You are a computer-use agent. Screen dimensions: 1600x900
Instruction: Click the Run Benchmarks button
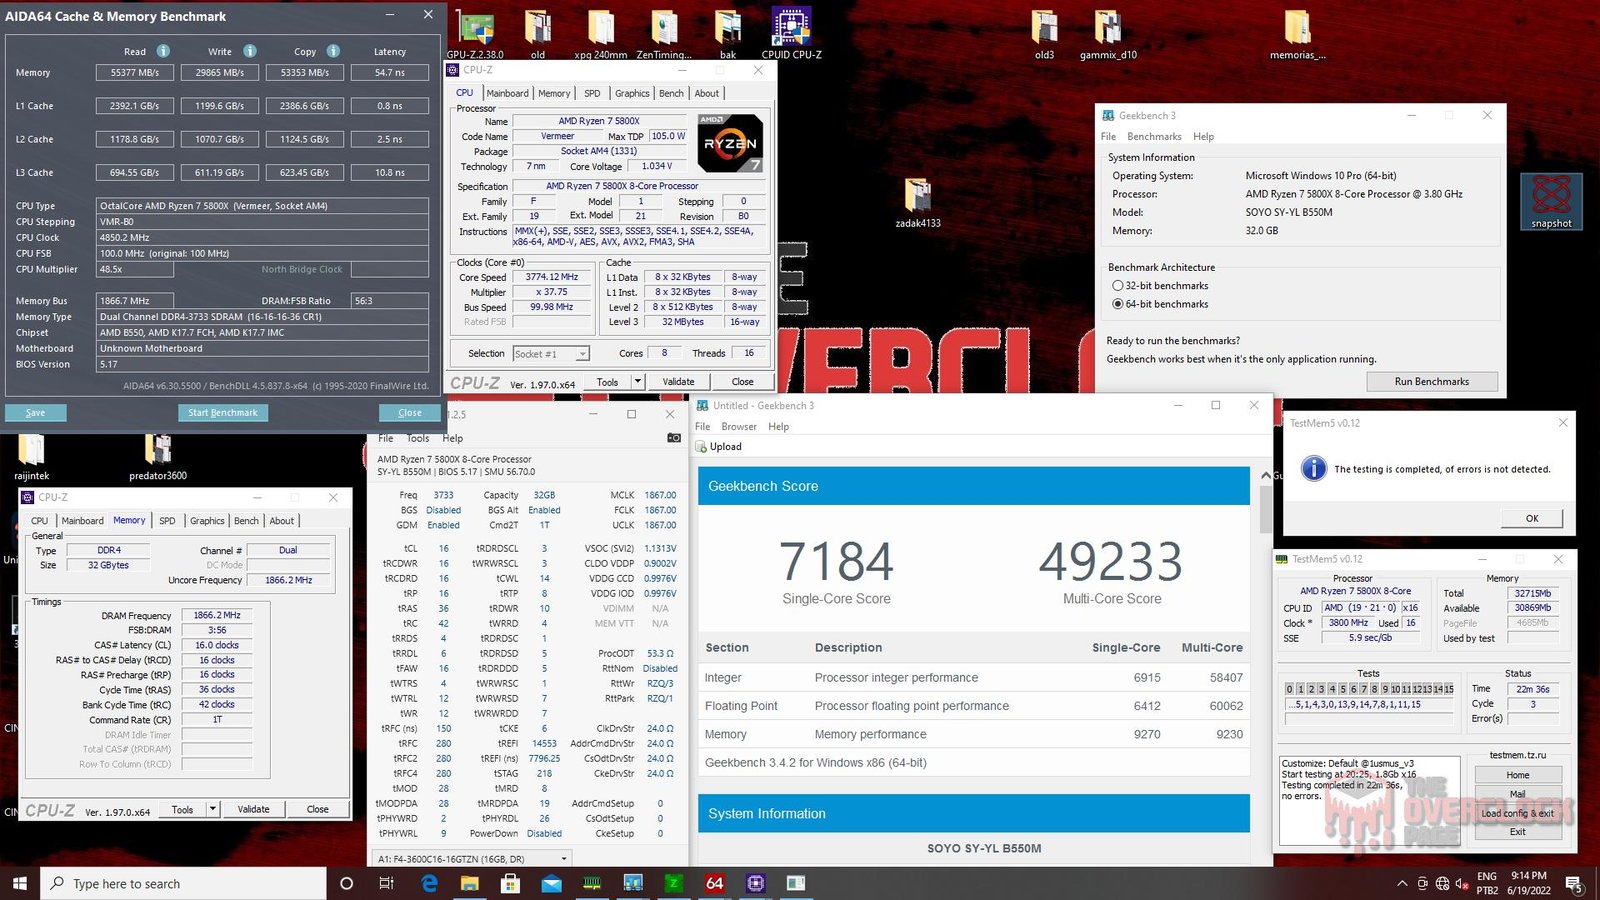pos(1431,382)
